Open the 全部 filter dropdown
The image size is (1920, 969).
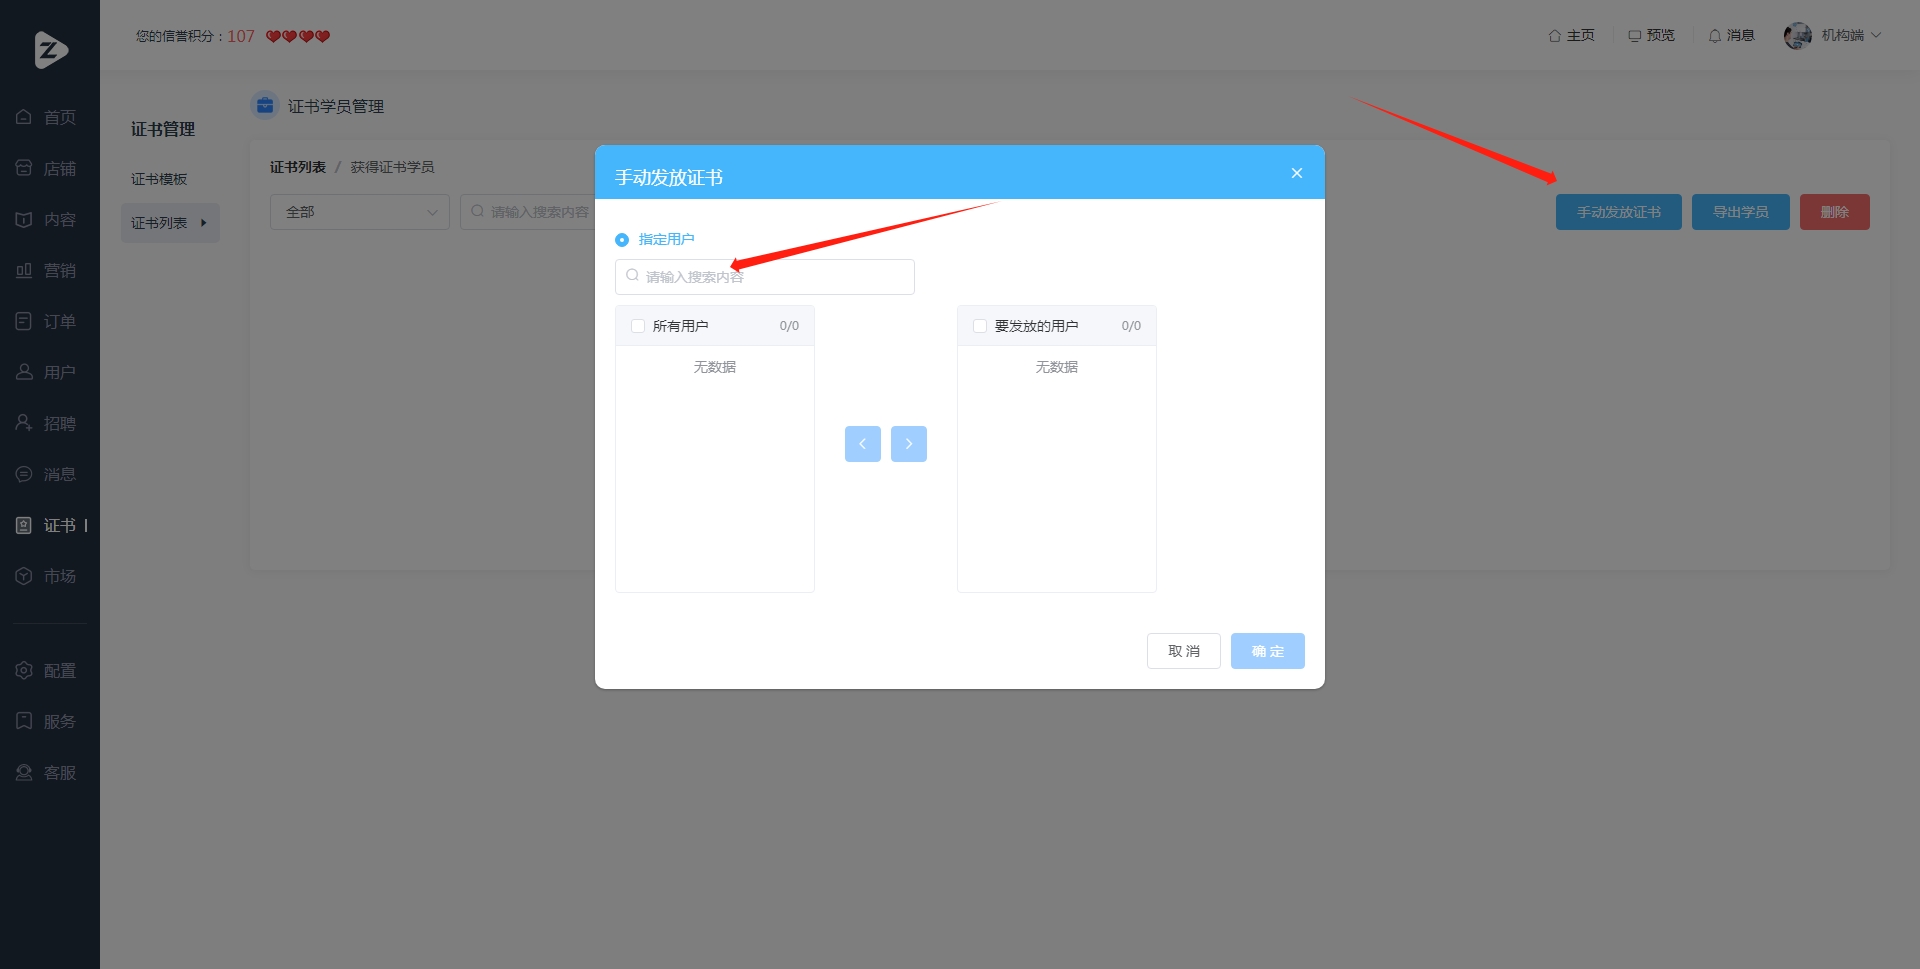pos(360,212)
